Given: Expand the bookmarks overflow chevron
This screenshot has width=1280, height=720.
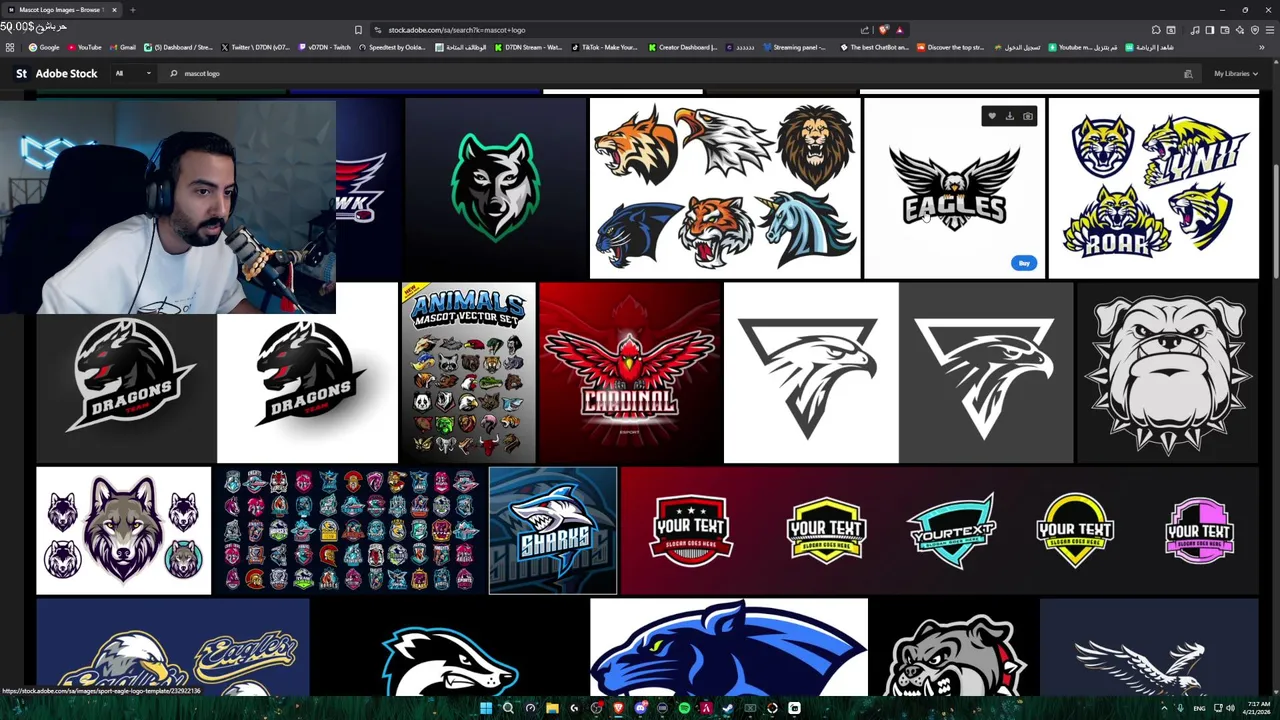Looking at the screenshot, I should 1261,47.
